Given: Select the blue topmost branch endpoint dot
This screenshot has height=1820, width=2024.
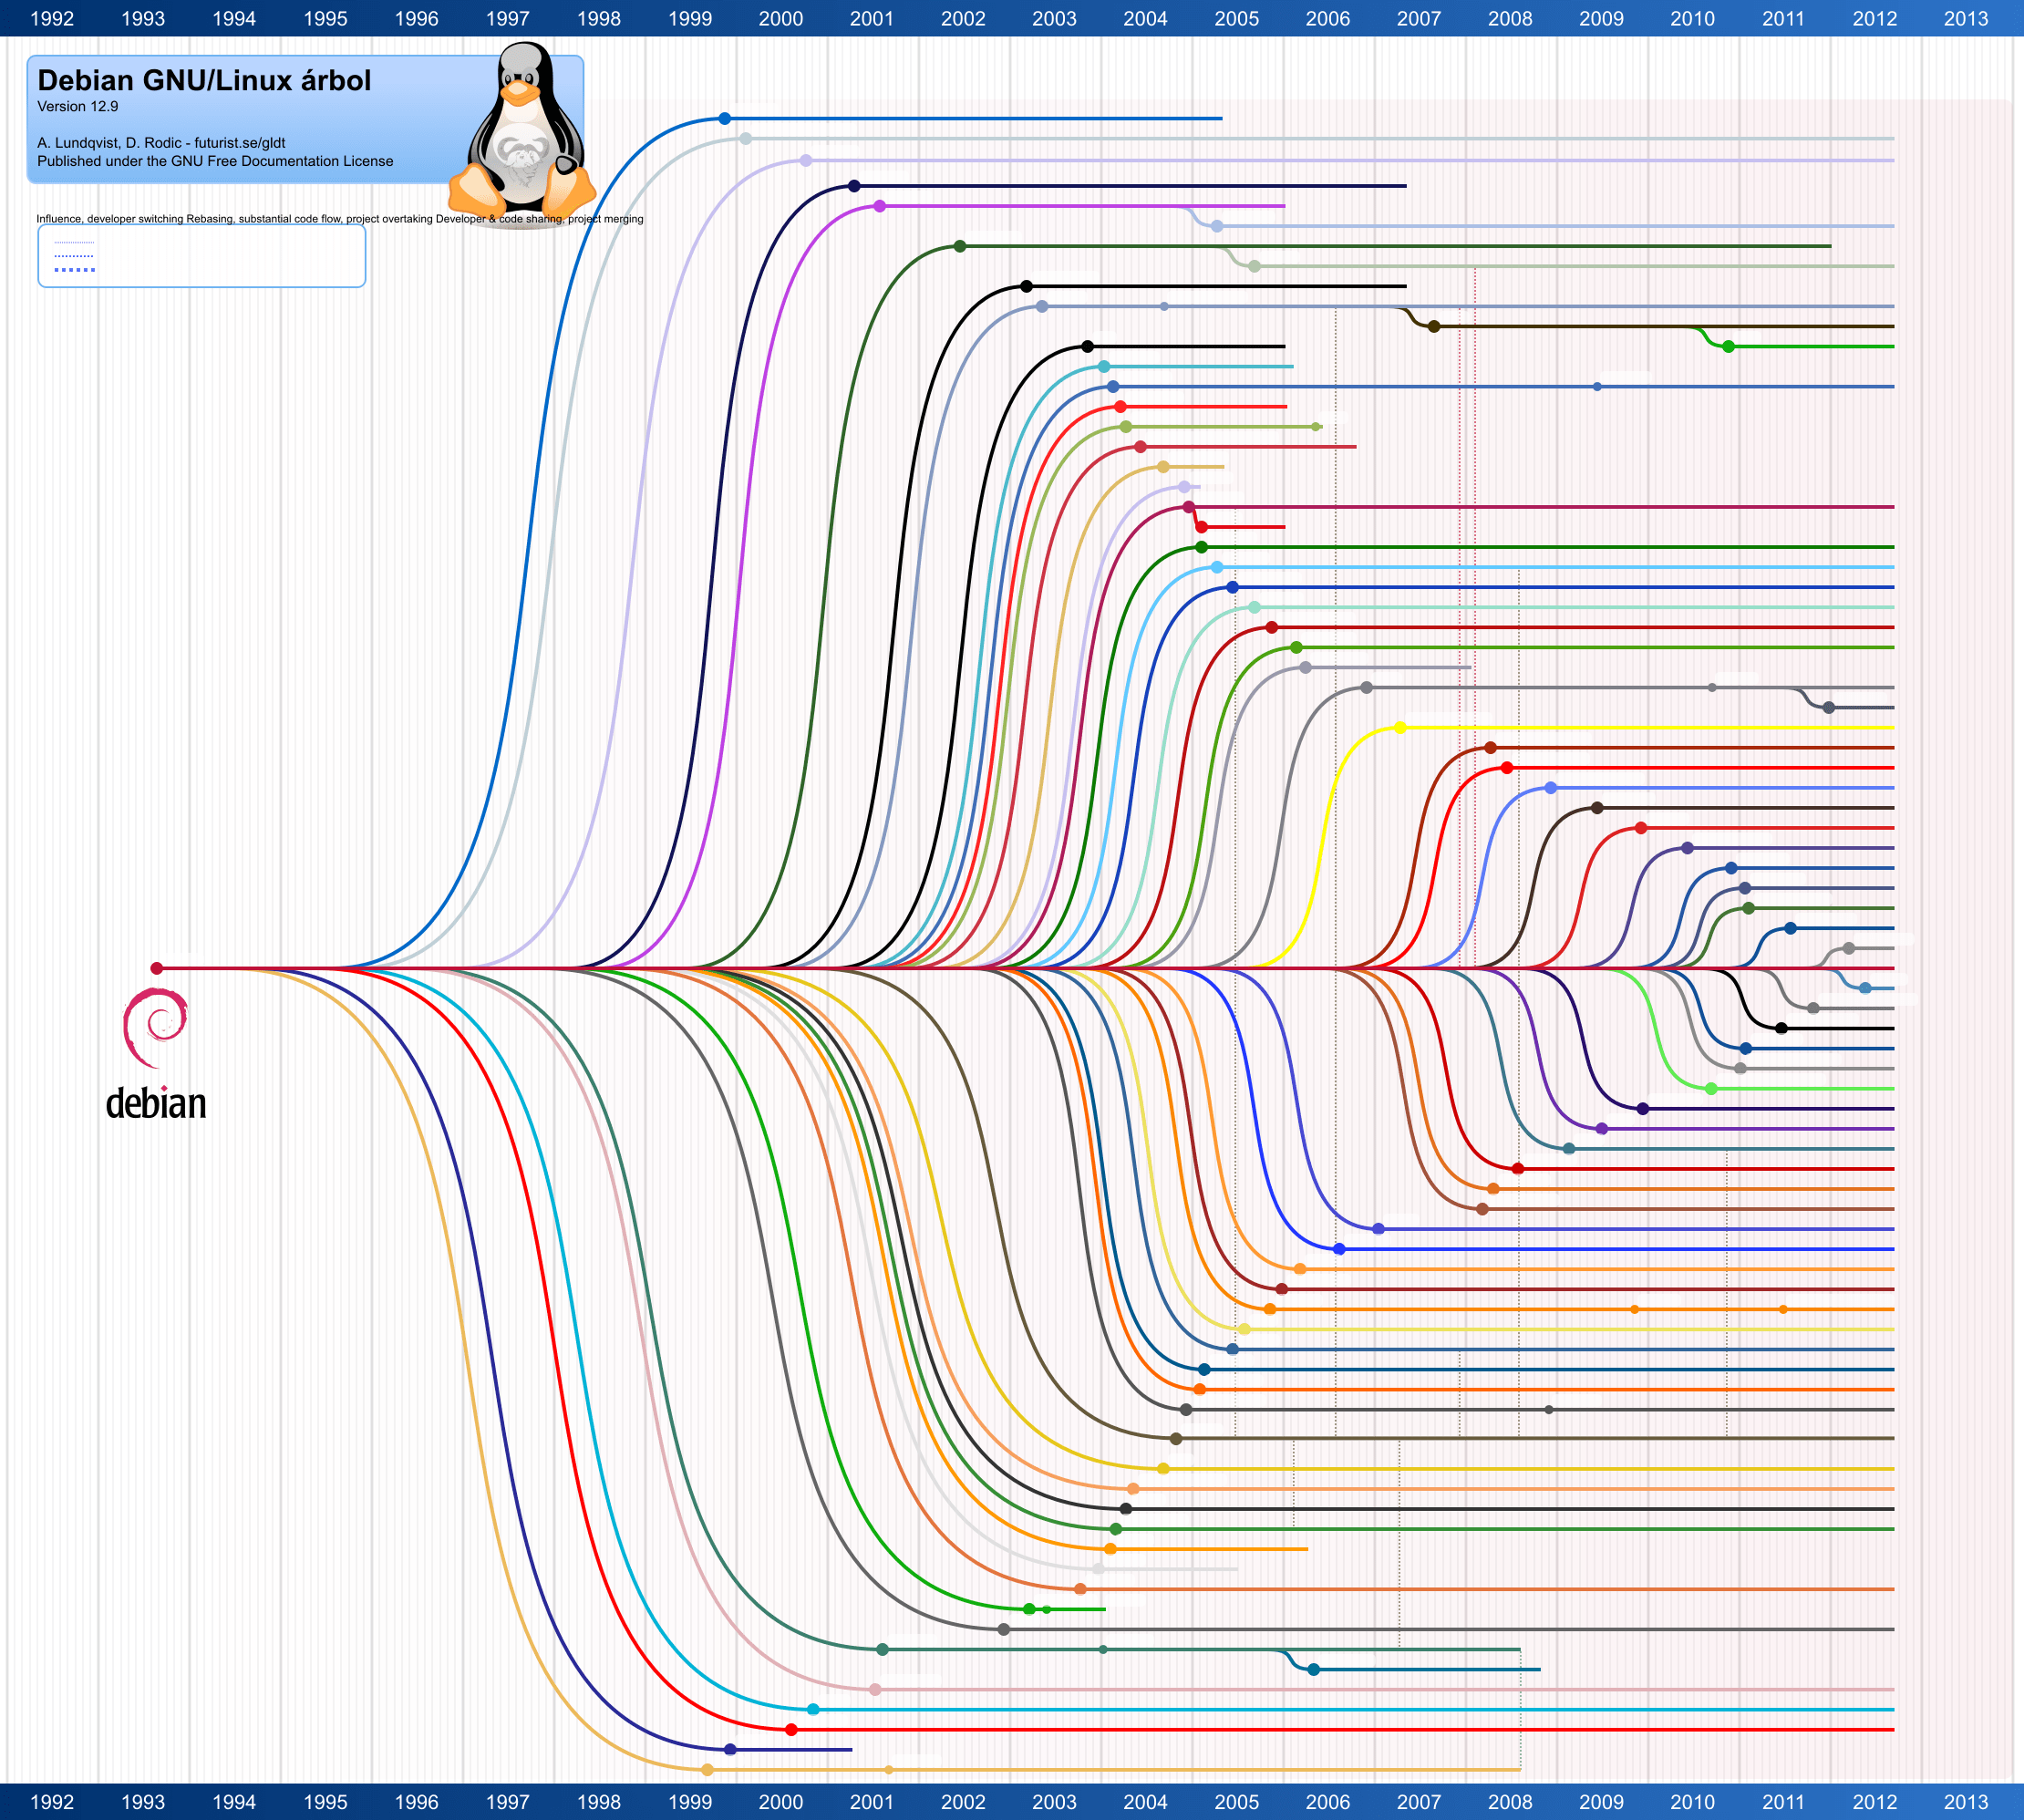Looking at the screenshot, I should pos(723,117).
